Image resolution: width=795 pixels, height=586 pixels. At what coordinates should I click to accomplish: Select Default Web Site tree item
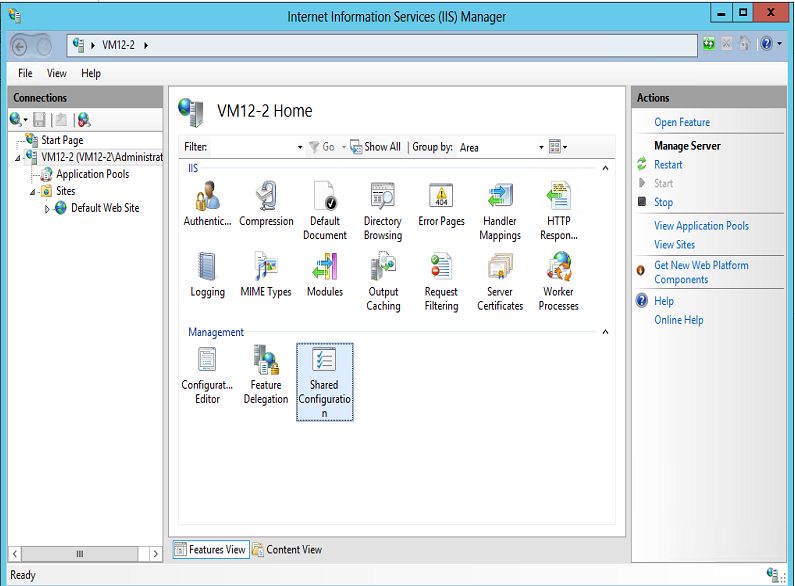(x=105, y=208)
